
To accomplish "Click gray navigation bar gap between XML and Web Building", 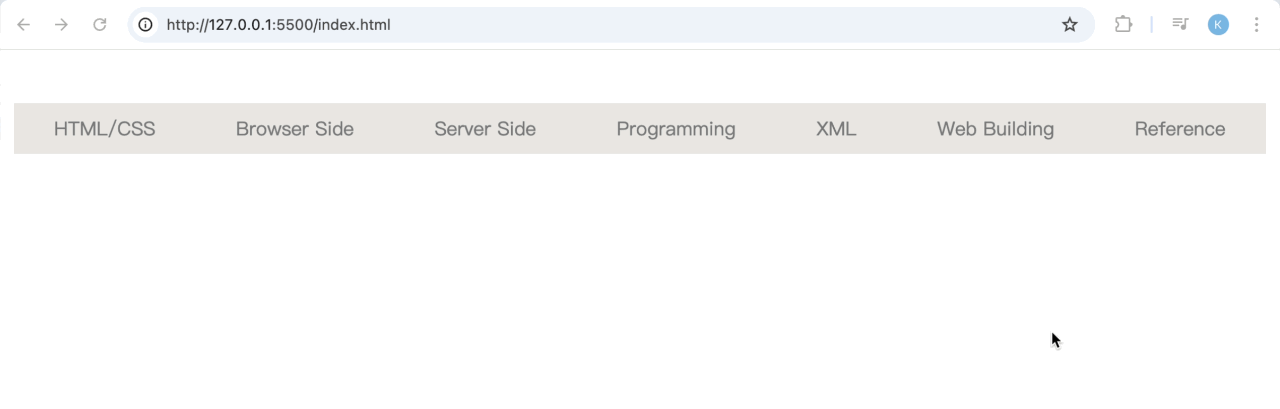I will [x=896, y=129].
